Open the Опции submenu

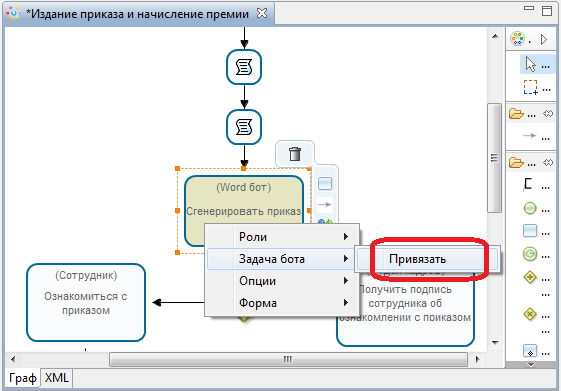pyautogui.click(x=282, y=281)
